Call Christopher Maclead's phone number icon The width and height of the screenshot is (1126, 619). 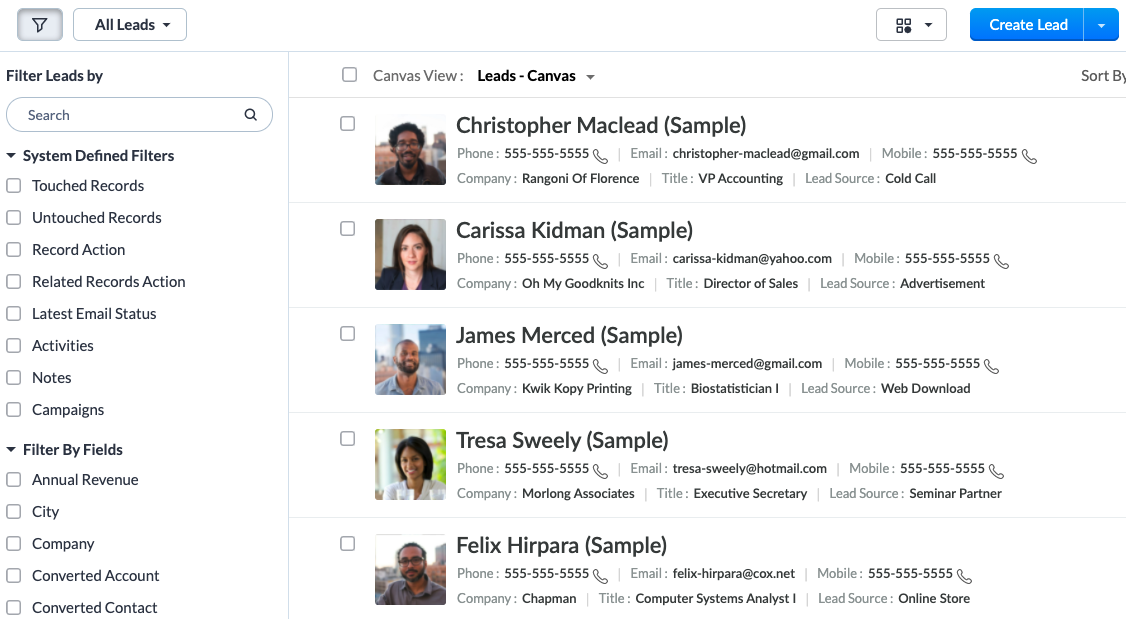click(x=600, y=155)
